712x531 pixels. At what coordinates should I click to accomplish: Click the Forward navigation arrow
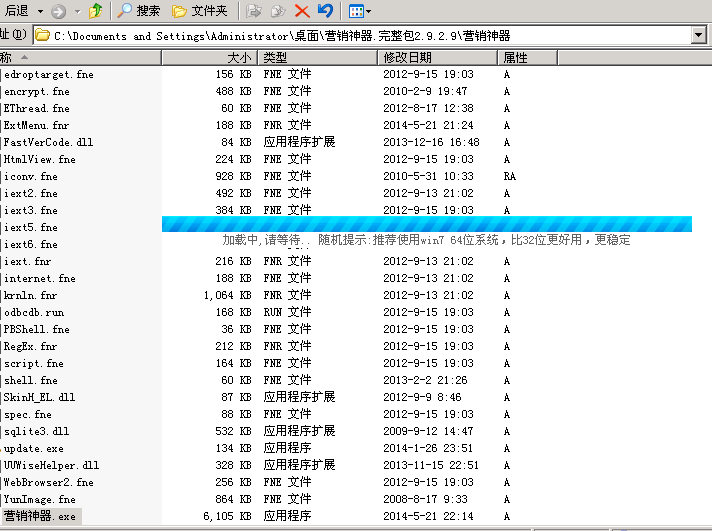[x=59, y=11]
